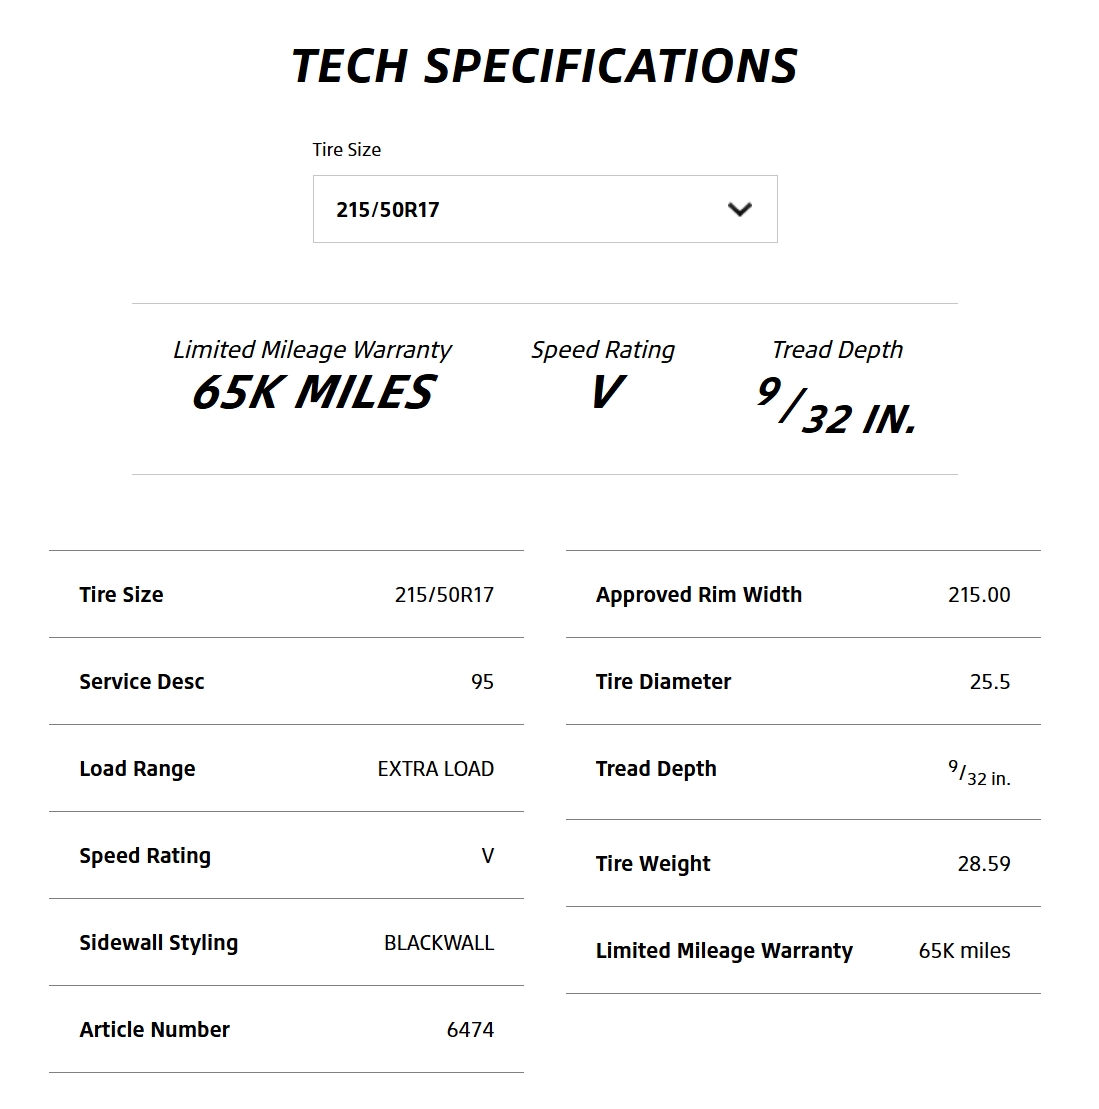Click the Limited Mileage Warranty table label
Image resolution: width=1099 pixels, height=1109 pixels.
[724, 951]
